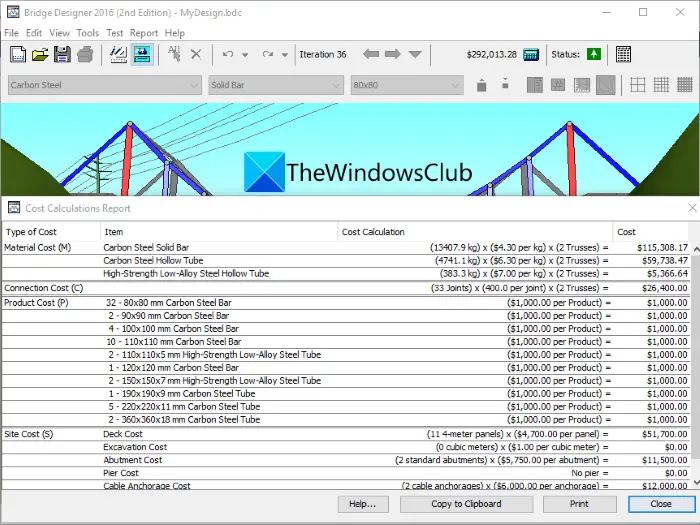Image resolution: width=700 pixels, height=525 pixels.
Task: Delete the selected member
Action: tap(196, 54)
